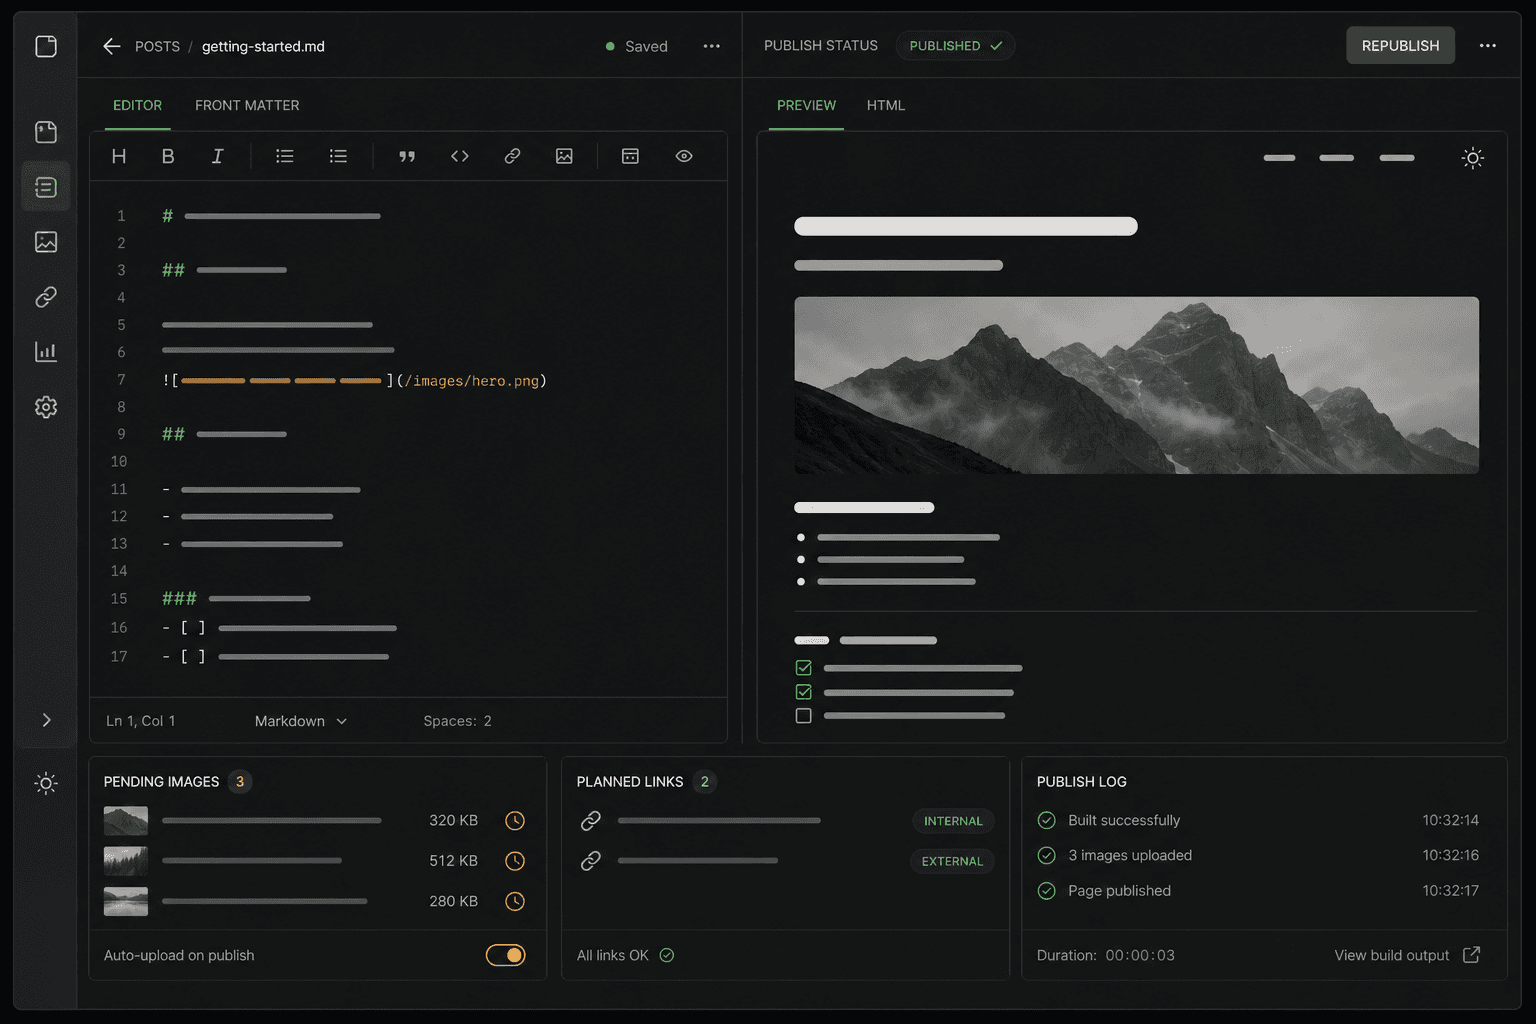This screenshot has width=1536, height=1024.
Task: Open the editor more options menu
Action: [x=711, y=46]
